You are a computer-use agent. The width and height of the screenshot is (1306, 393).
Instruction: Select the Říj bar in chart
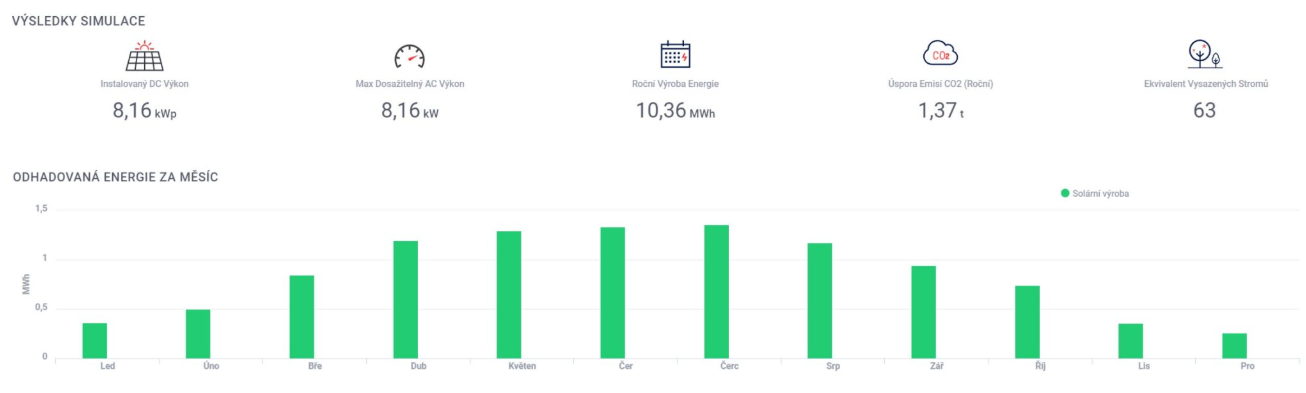[x=1027, y=321]
